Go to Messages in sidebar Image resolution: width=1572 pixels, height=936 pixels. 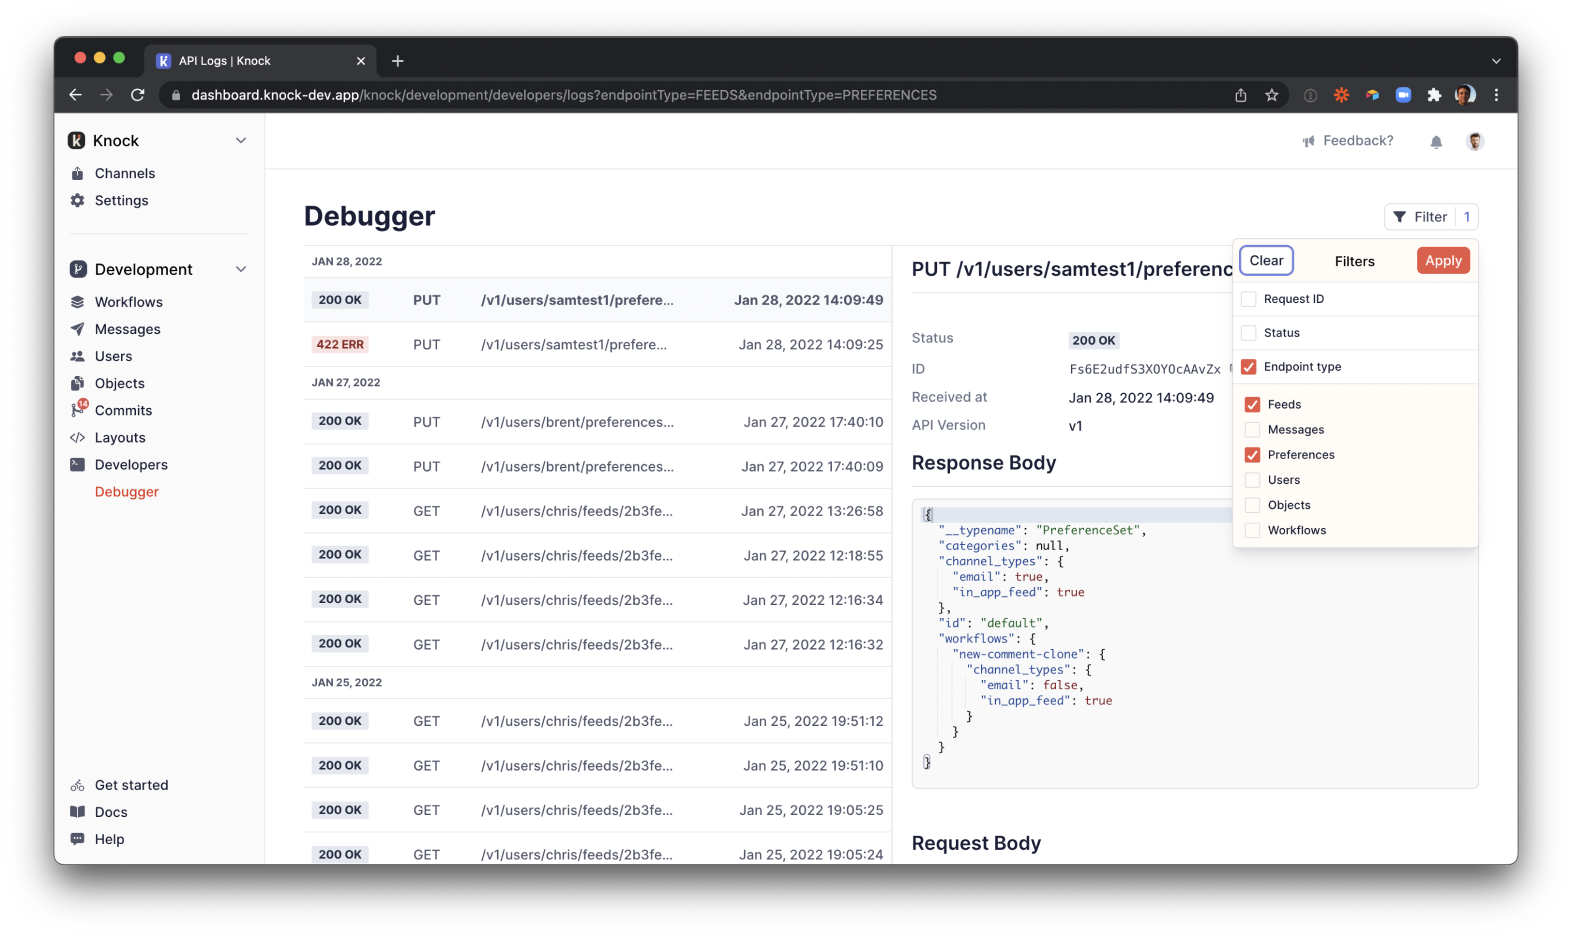(128, 329)
